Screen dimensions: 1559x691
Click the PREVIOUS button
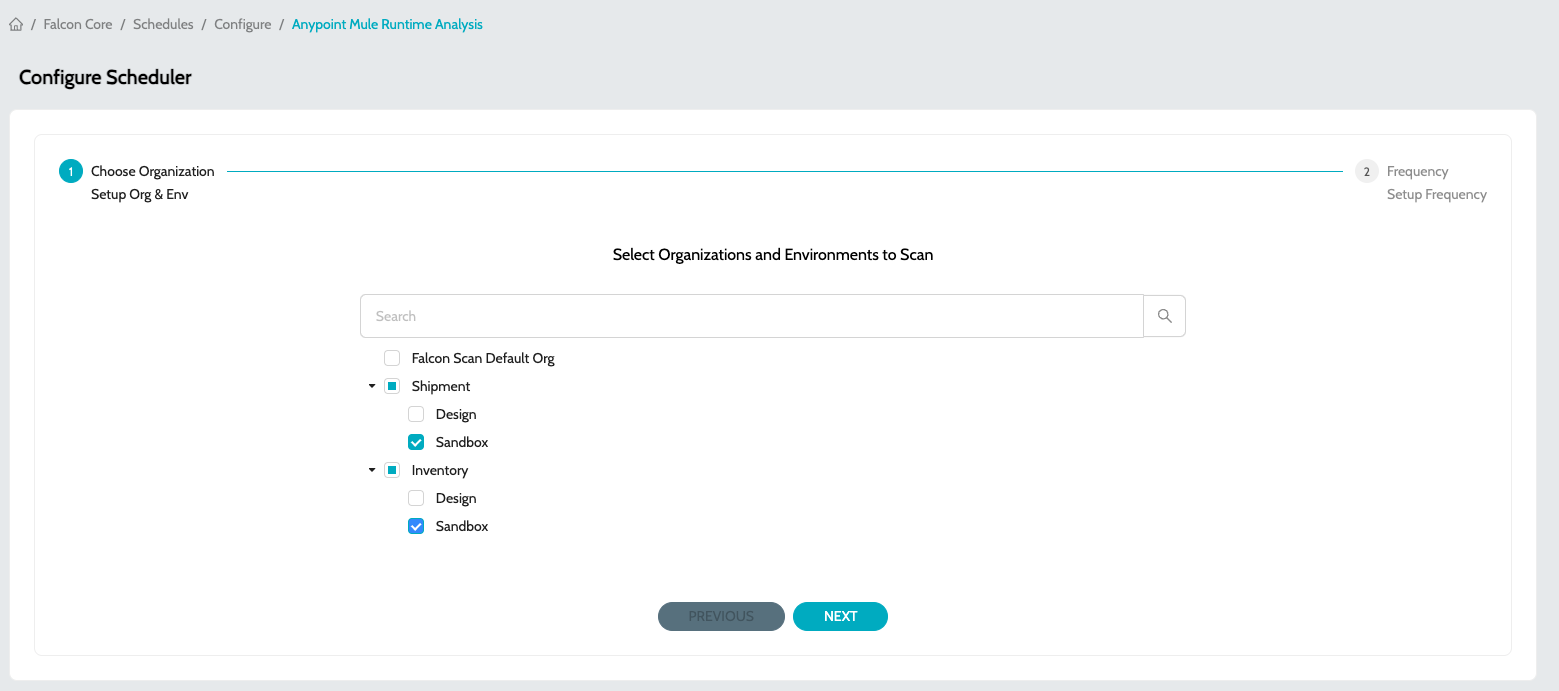point(721,617)
